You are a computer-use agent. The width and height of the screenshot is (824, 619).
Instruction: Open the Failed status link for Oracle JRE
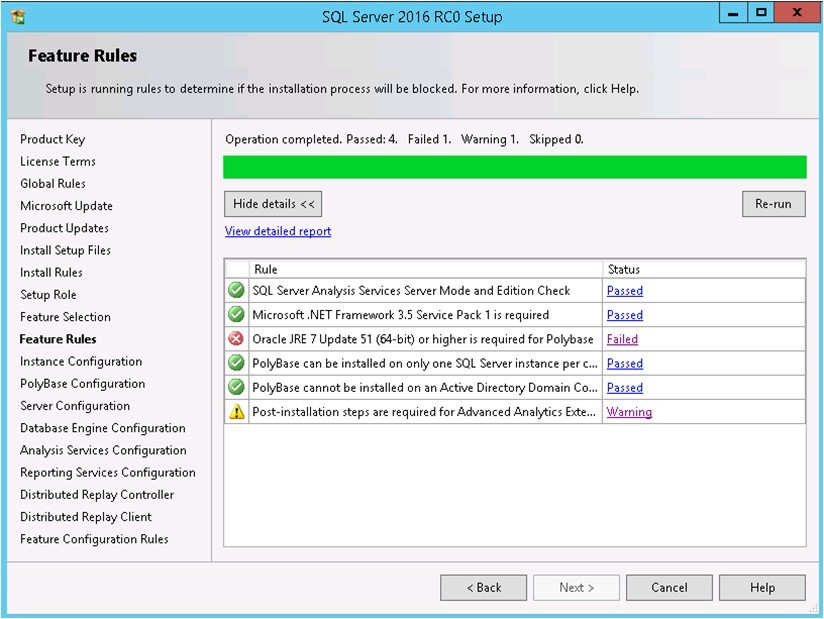[622, 339]
